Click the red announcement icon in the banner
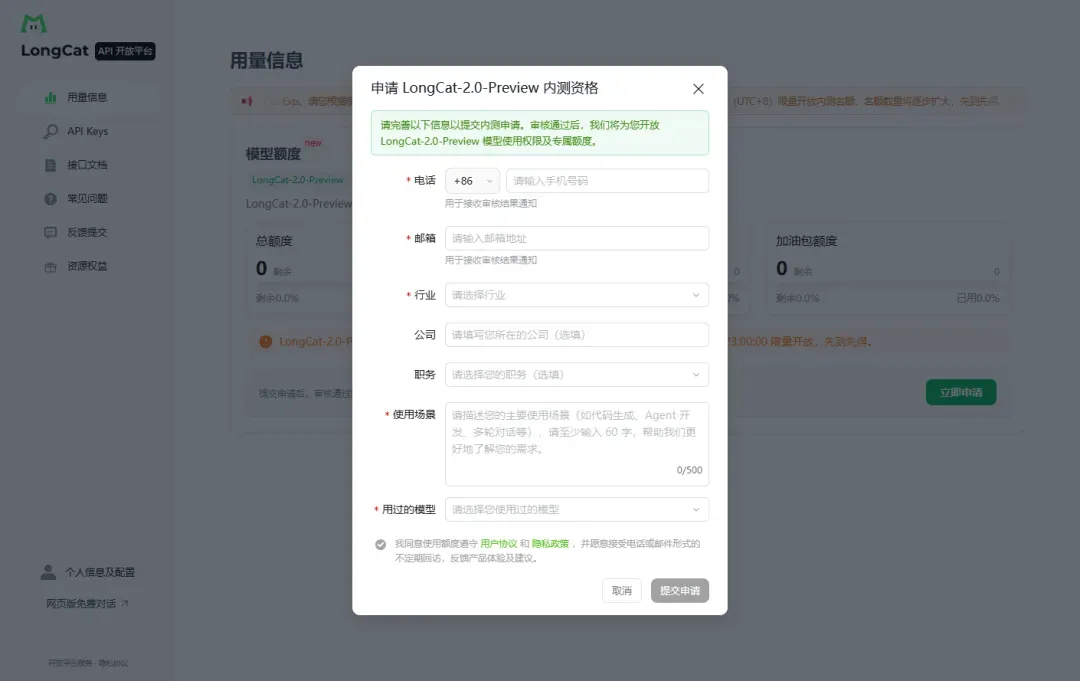This screenshot has width=1080, height=681. [247, 101]
